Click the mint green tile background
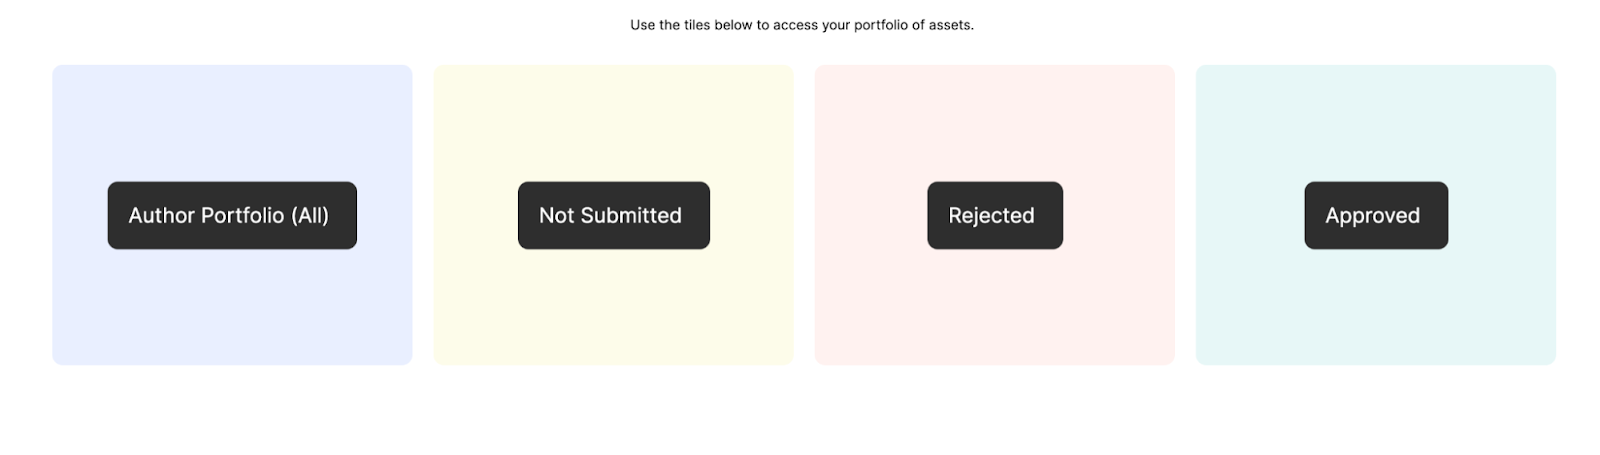 point(1375,310)
